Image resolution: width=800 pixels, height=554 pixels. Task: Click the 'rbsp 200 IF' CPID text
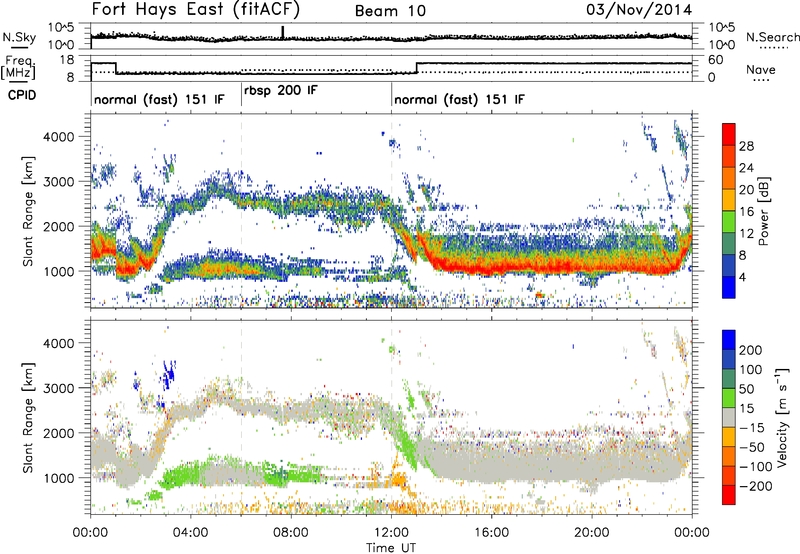tap(281, 91)
